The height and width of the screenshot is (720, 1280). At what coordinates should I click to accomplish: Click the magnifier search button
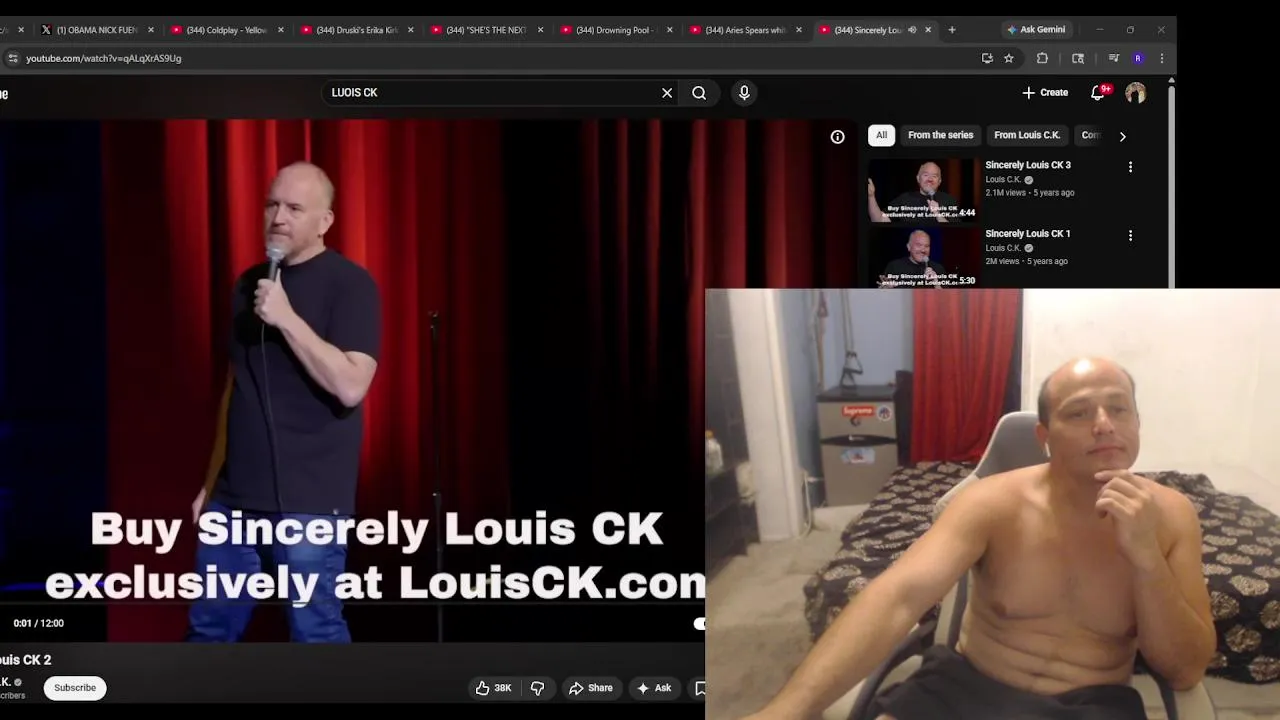point(699,93)
